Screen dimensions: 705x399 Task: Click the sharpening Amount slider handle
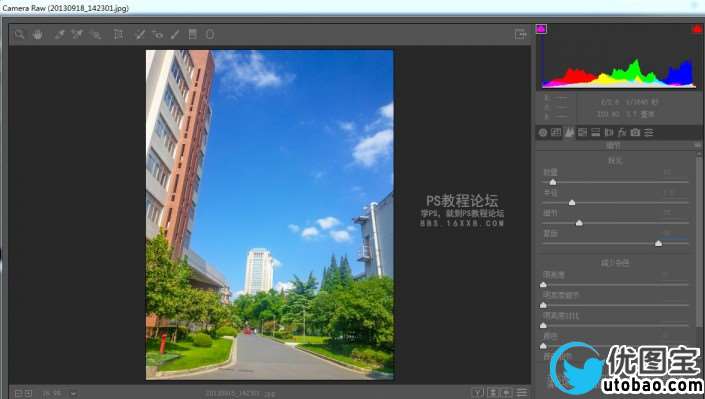pos(553,182)
